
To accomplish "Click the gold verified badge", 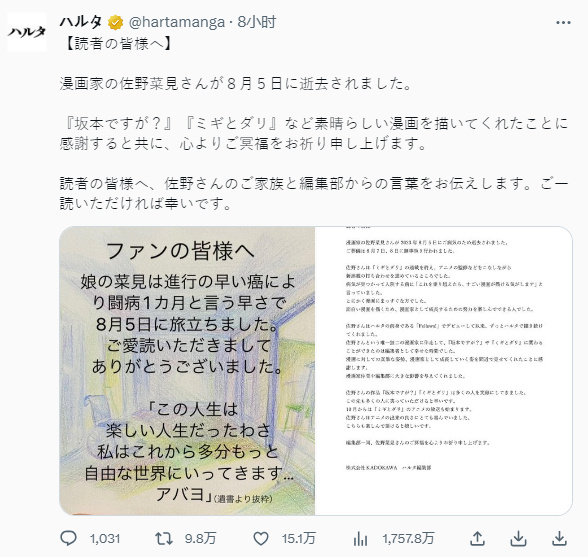I will point(116,23).
